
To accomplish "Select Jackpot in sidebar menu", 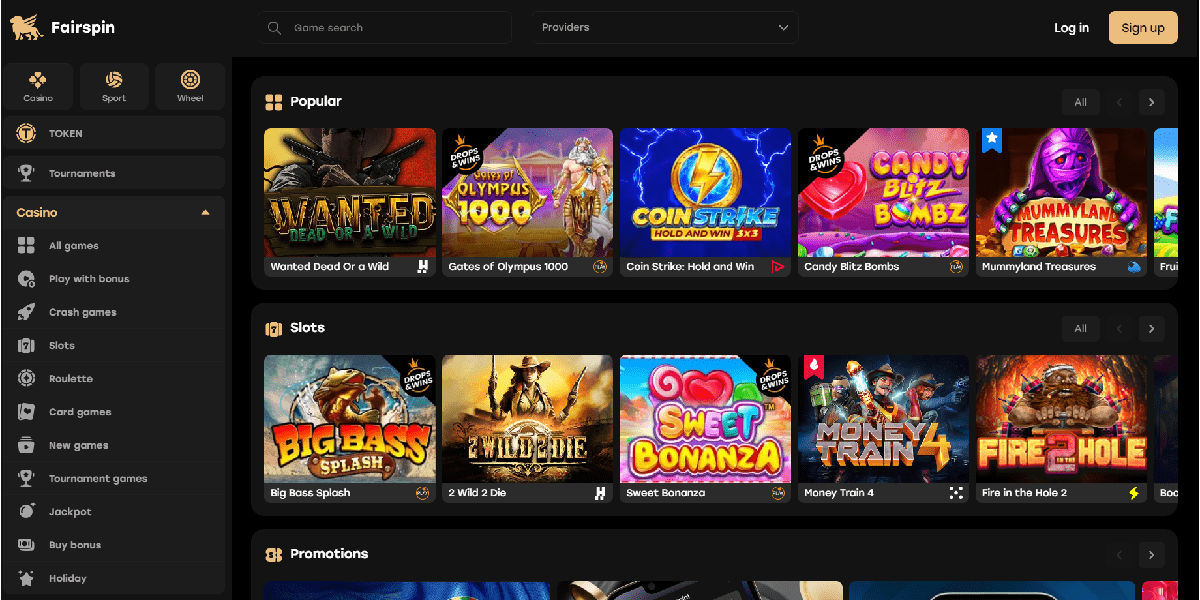I will pyautogui.click(x=69, y=512).
